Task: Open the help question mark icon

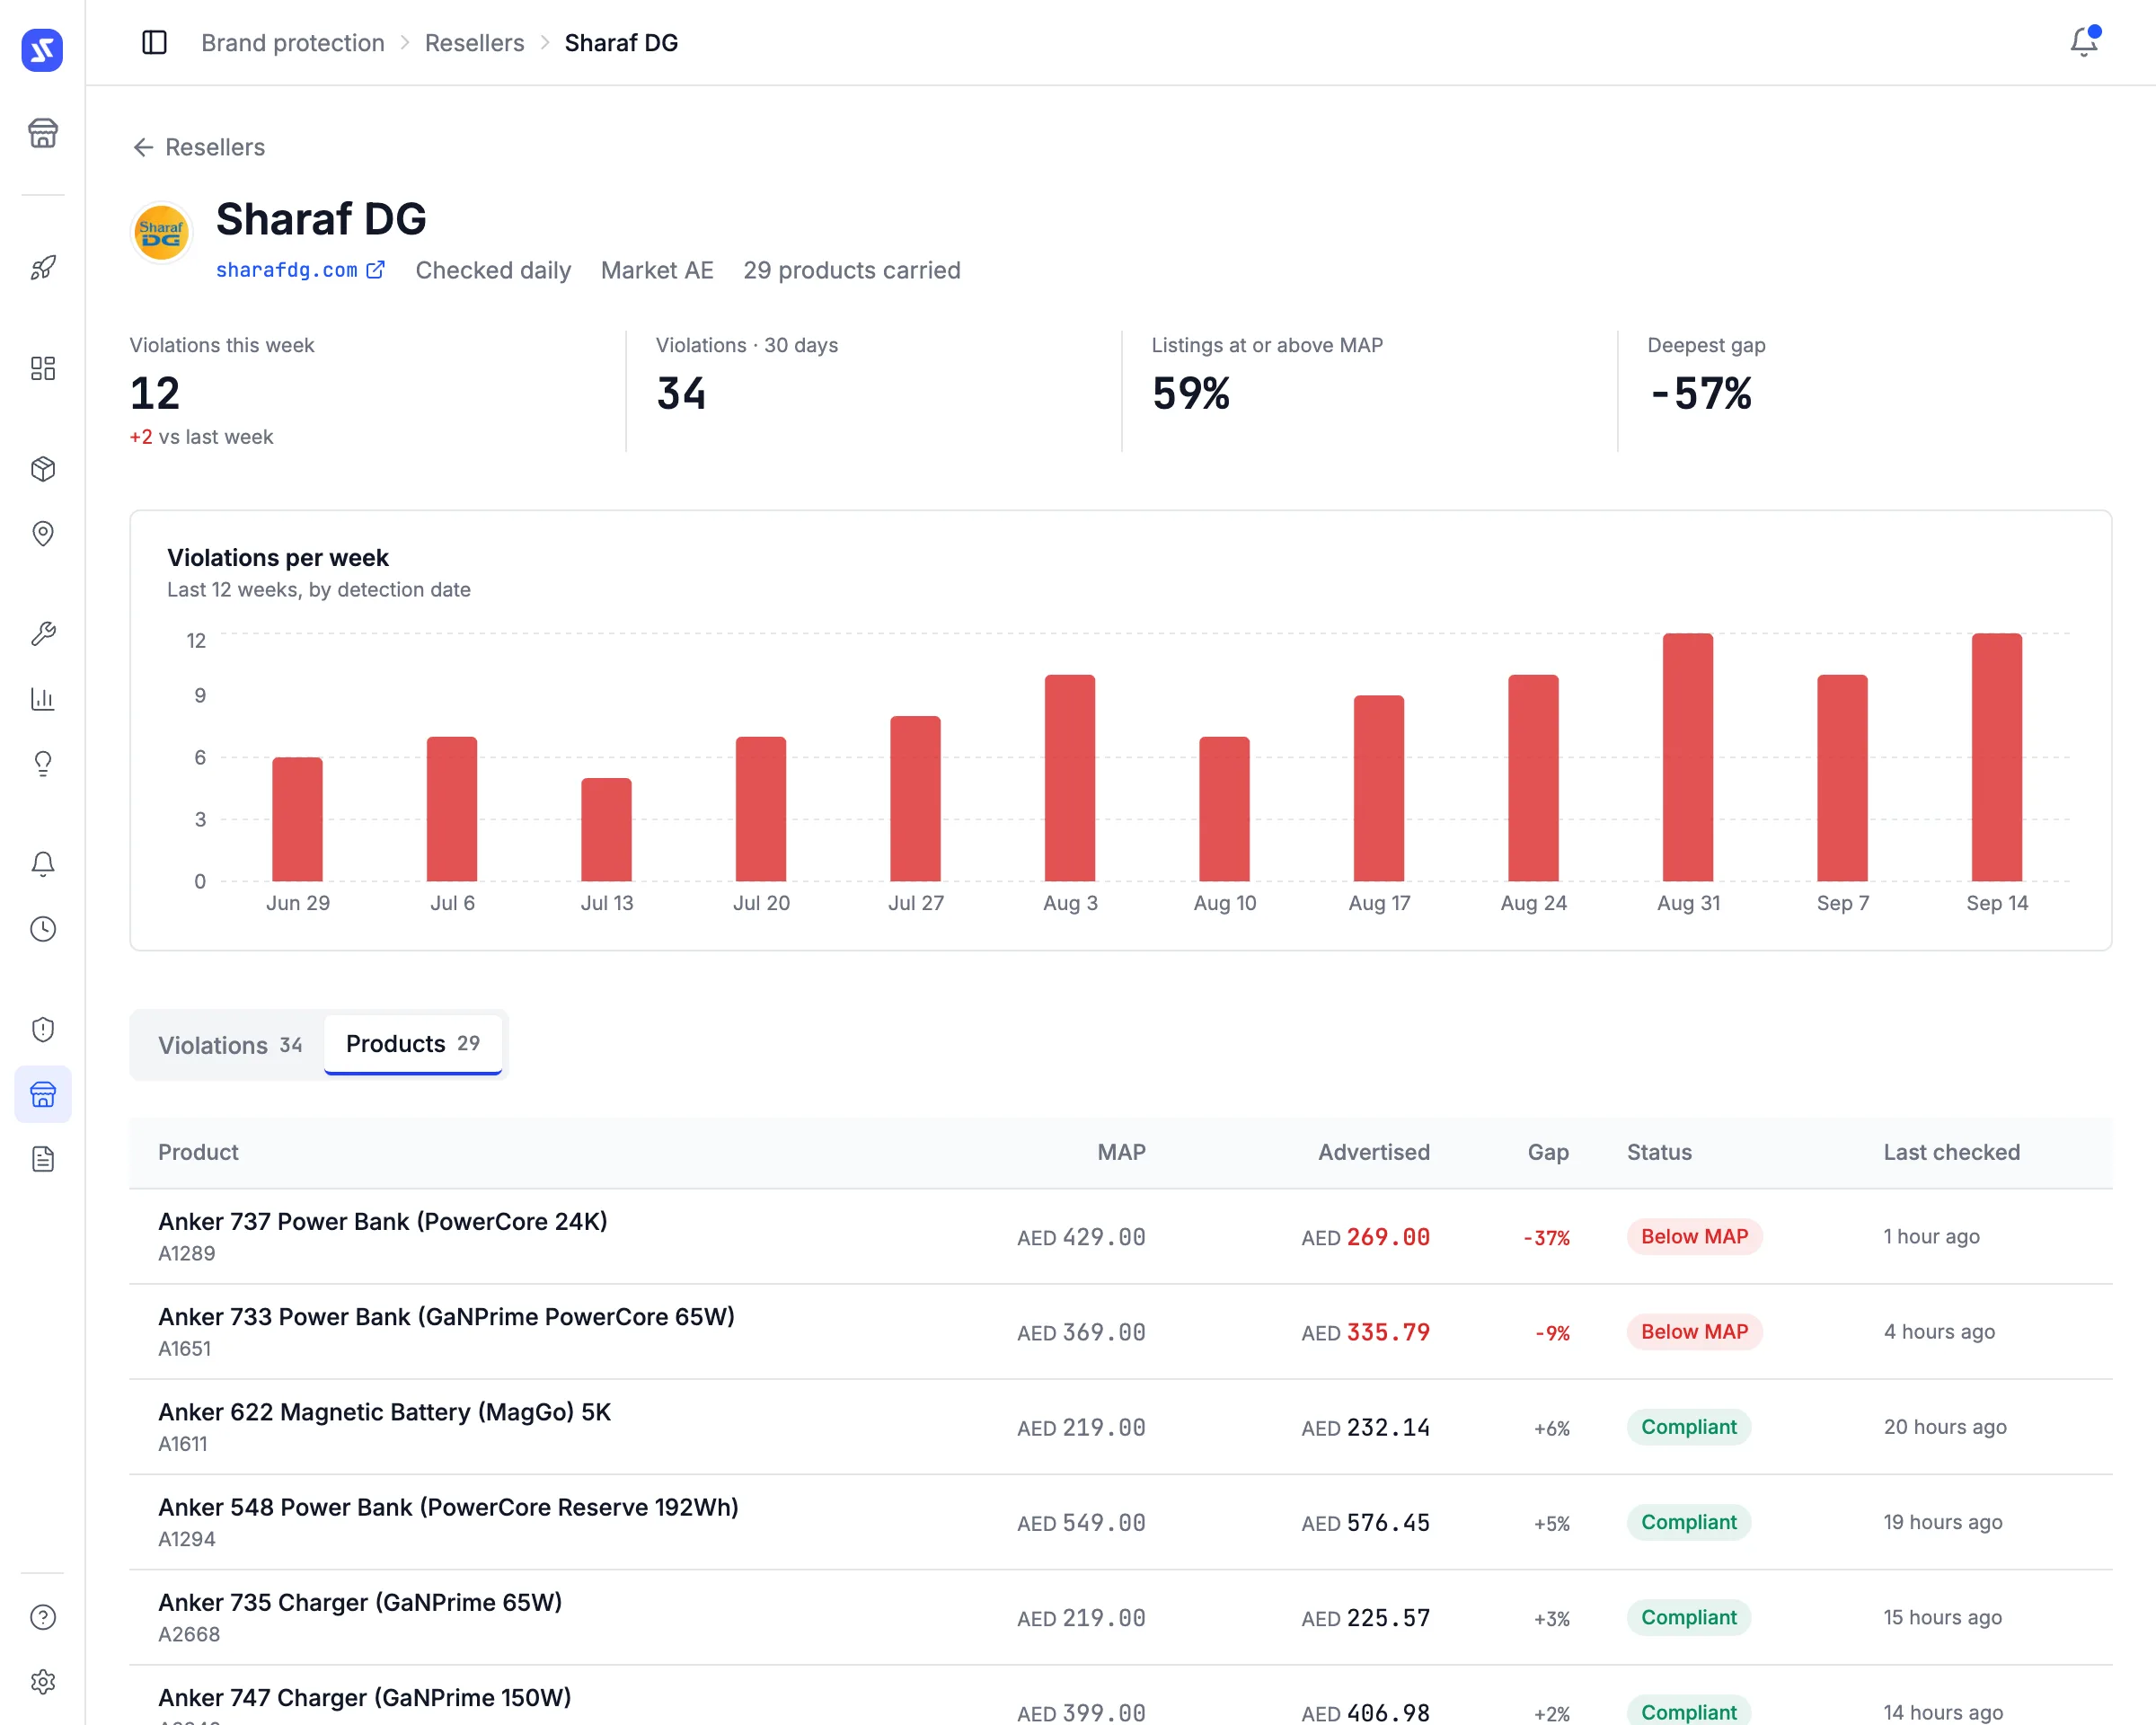Action: [x=42, y=1617]
